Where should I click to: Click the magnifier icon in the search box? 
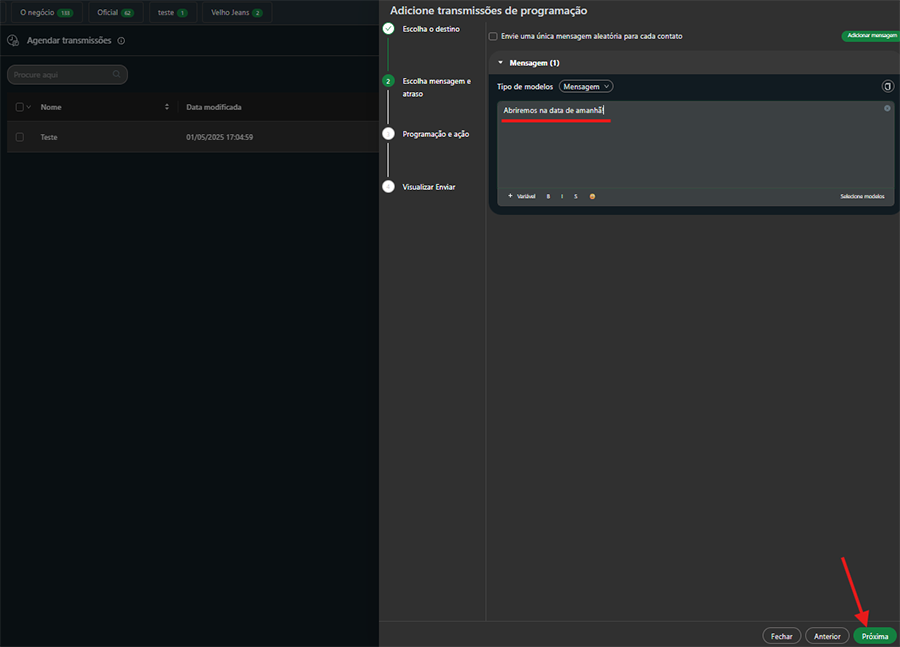click(x=117, y=74)
